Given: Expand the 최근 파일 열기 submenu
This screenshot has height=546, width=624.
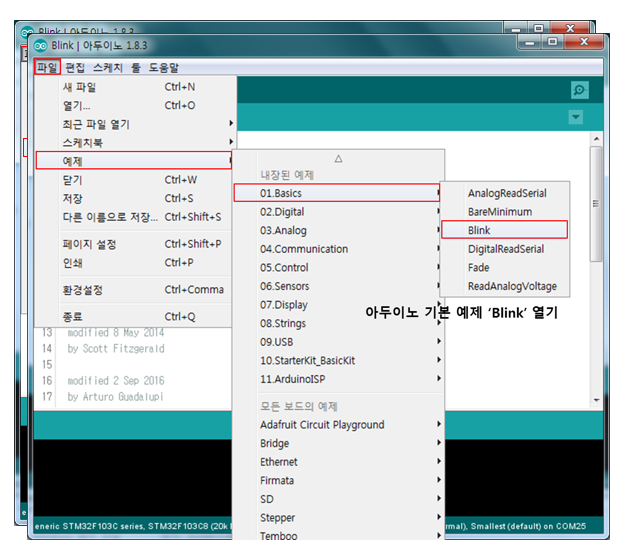Looking at the screenshot, I should click(x=134, y=124).
